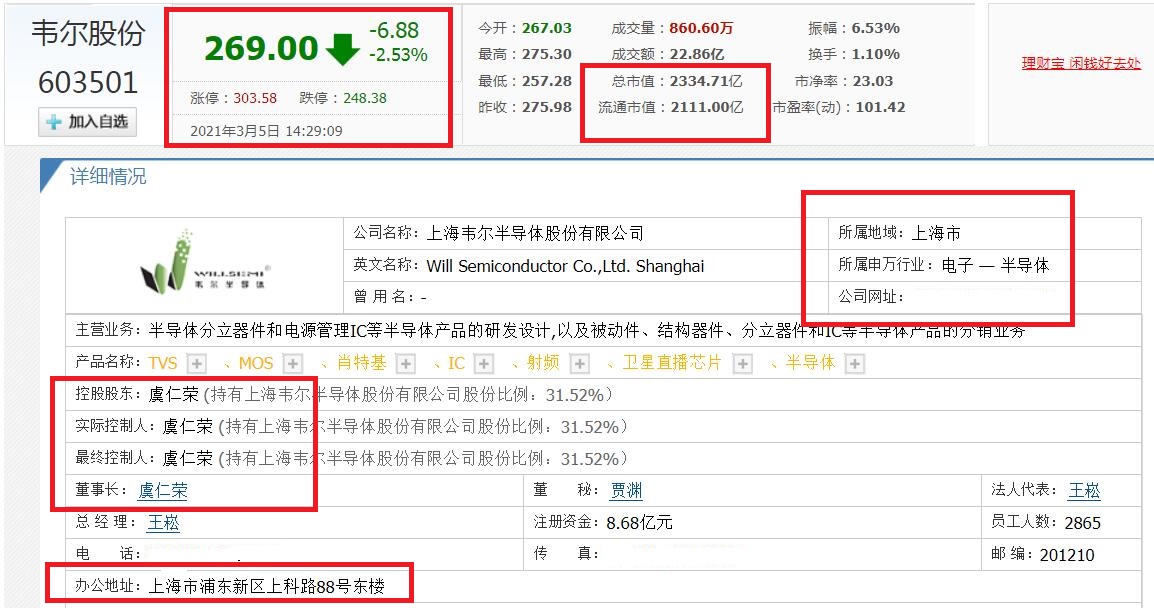The image size is (1154, 608).
Task: Open general manager 王崧 link
Action: tap(163, 523)
